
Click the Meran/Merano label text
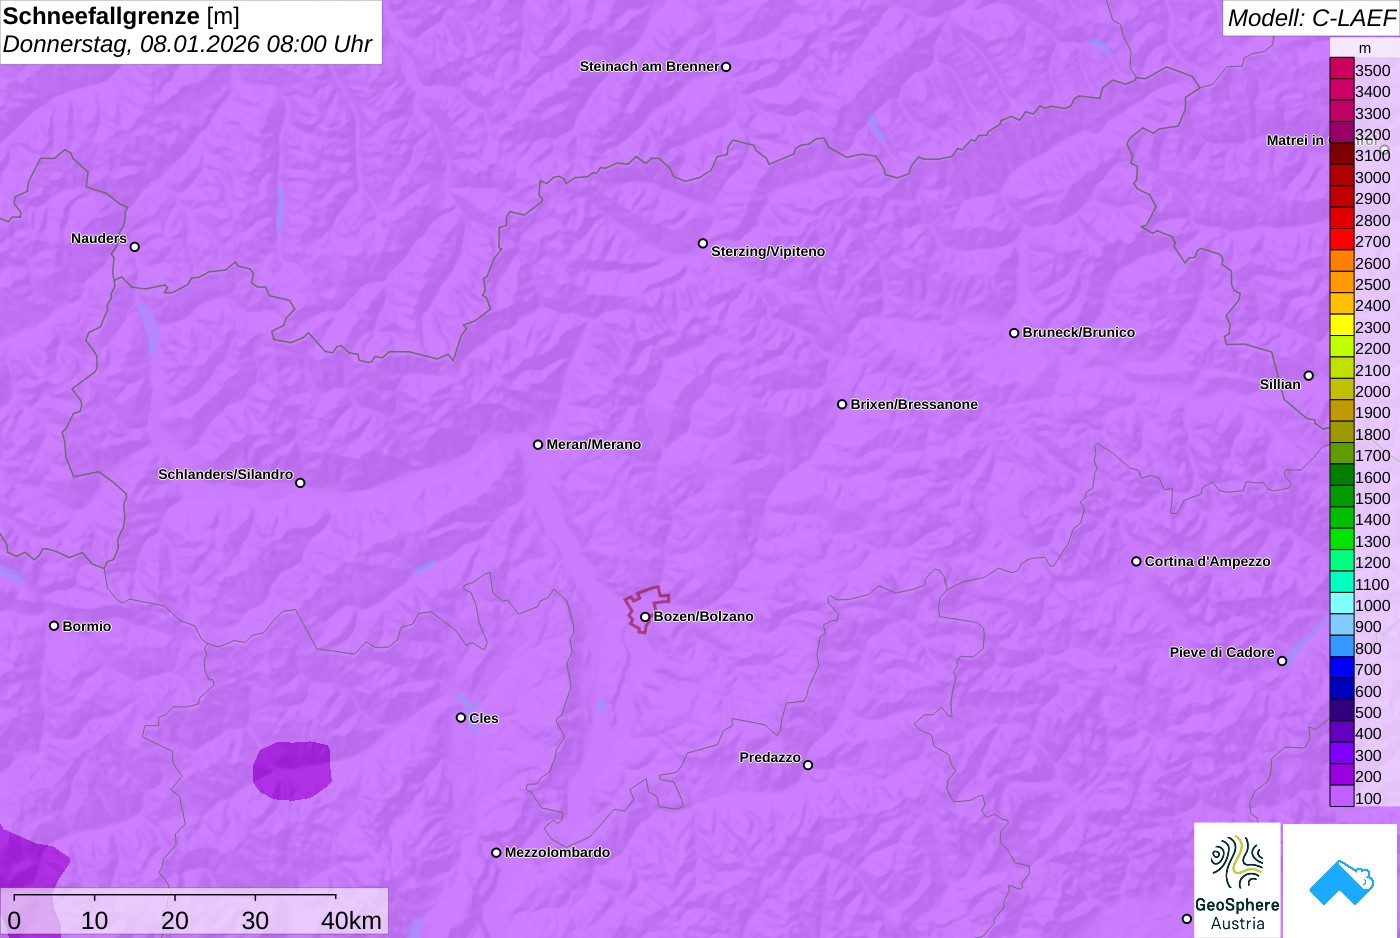(594, 444)
